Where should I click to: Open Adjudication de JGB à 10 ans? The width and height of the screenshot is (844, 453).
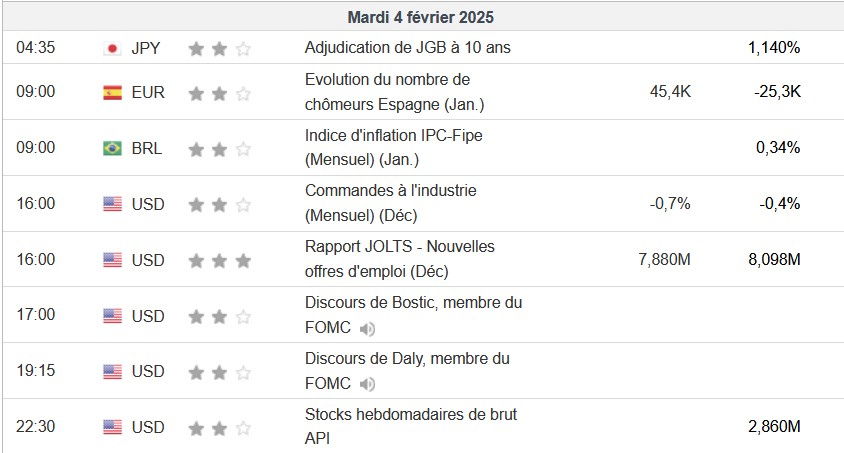tap(408, 47)
